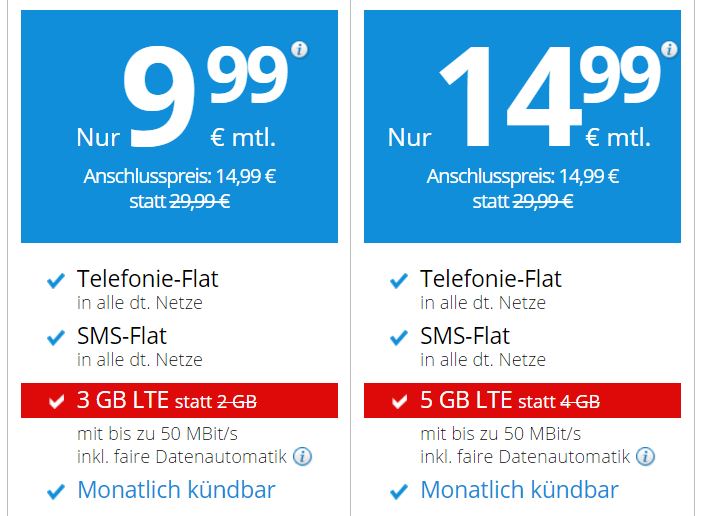Click the red 3 GB LTE banner
Image resolution: width=702 pixels, height=516 pixels.
[x=180, y=401]
